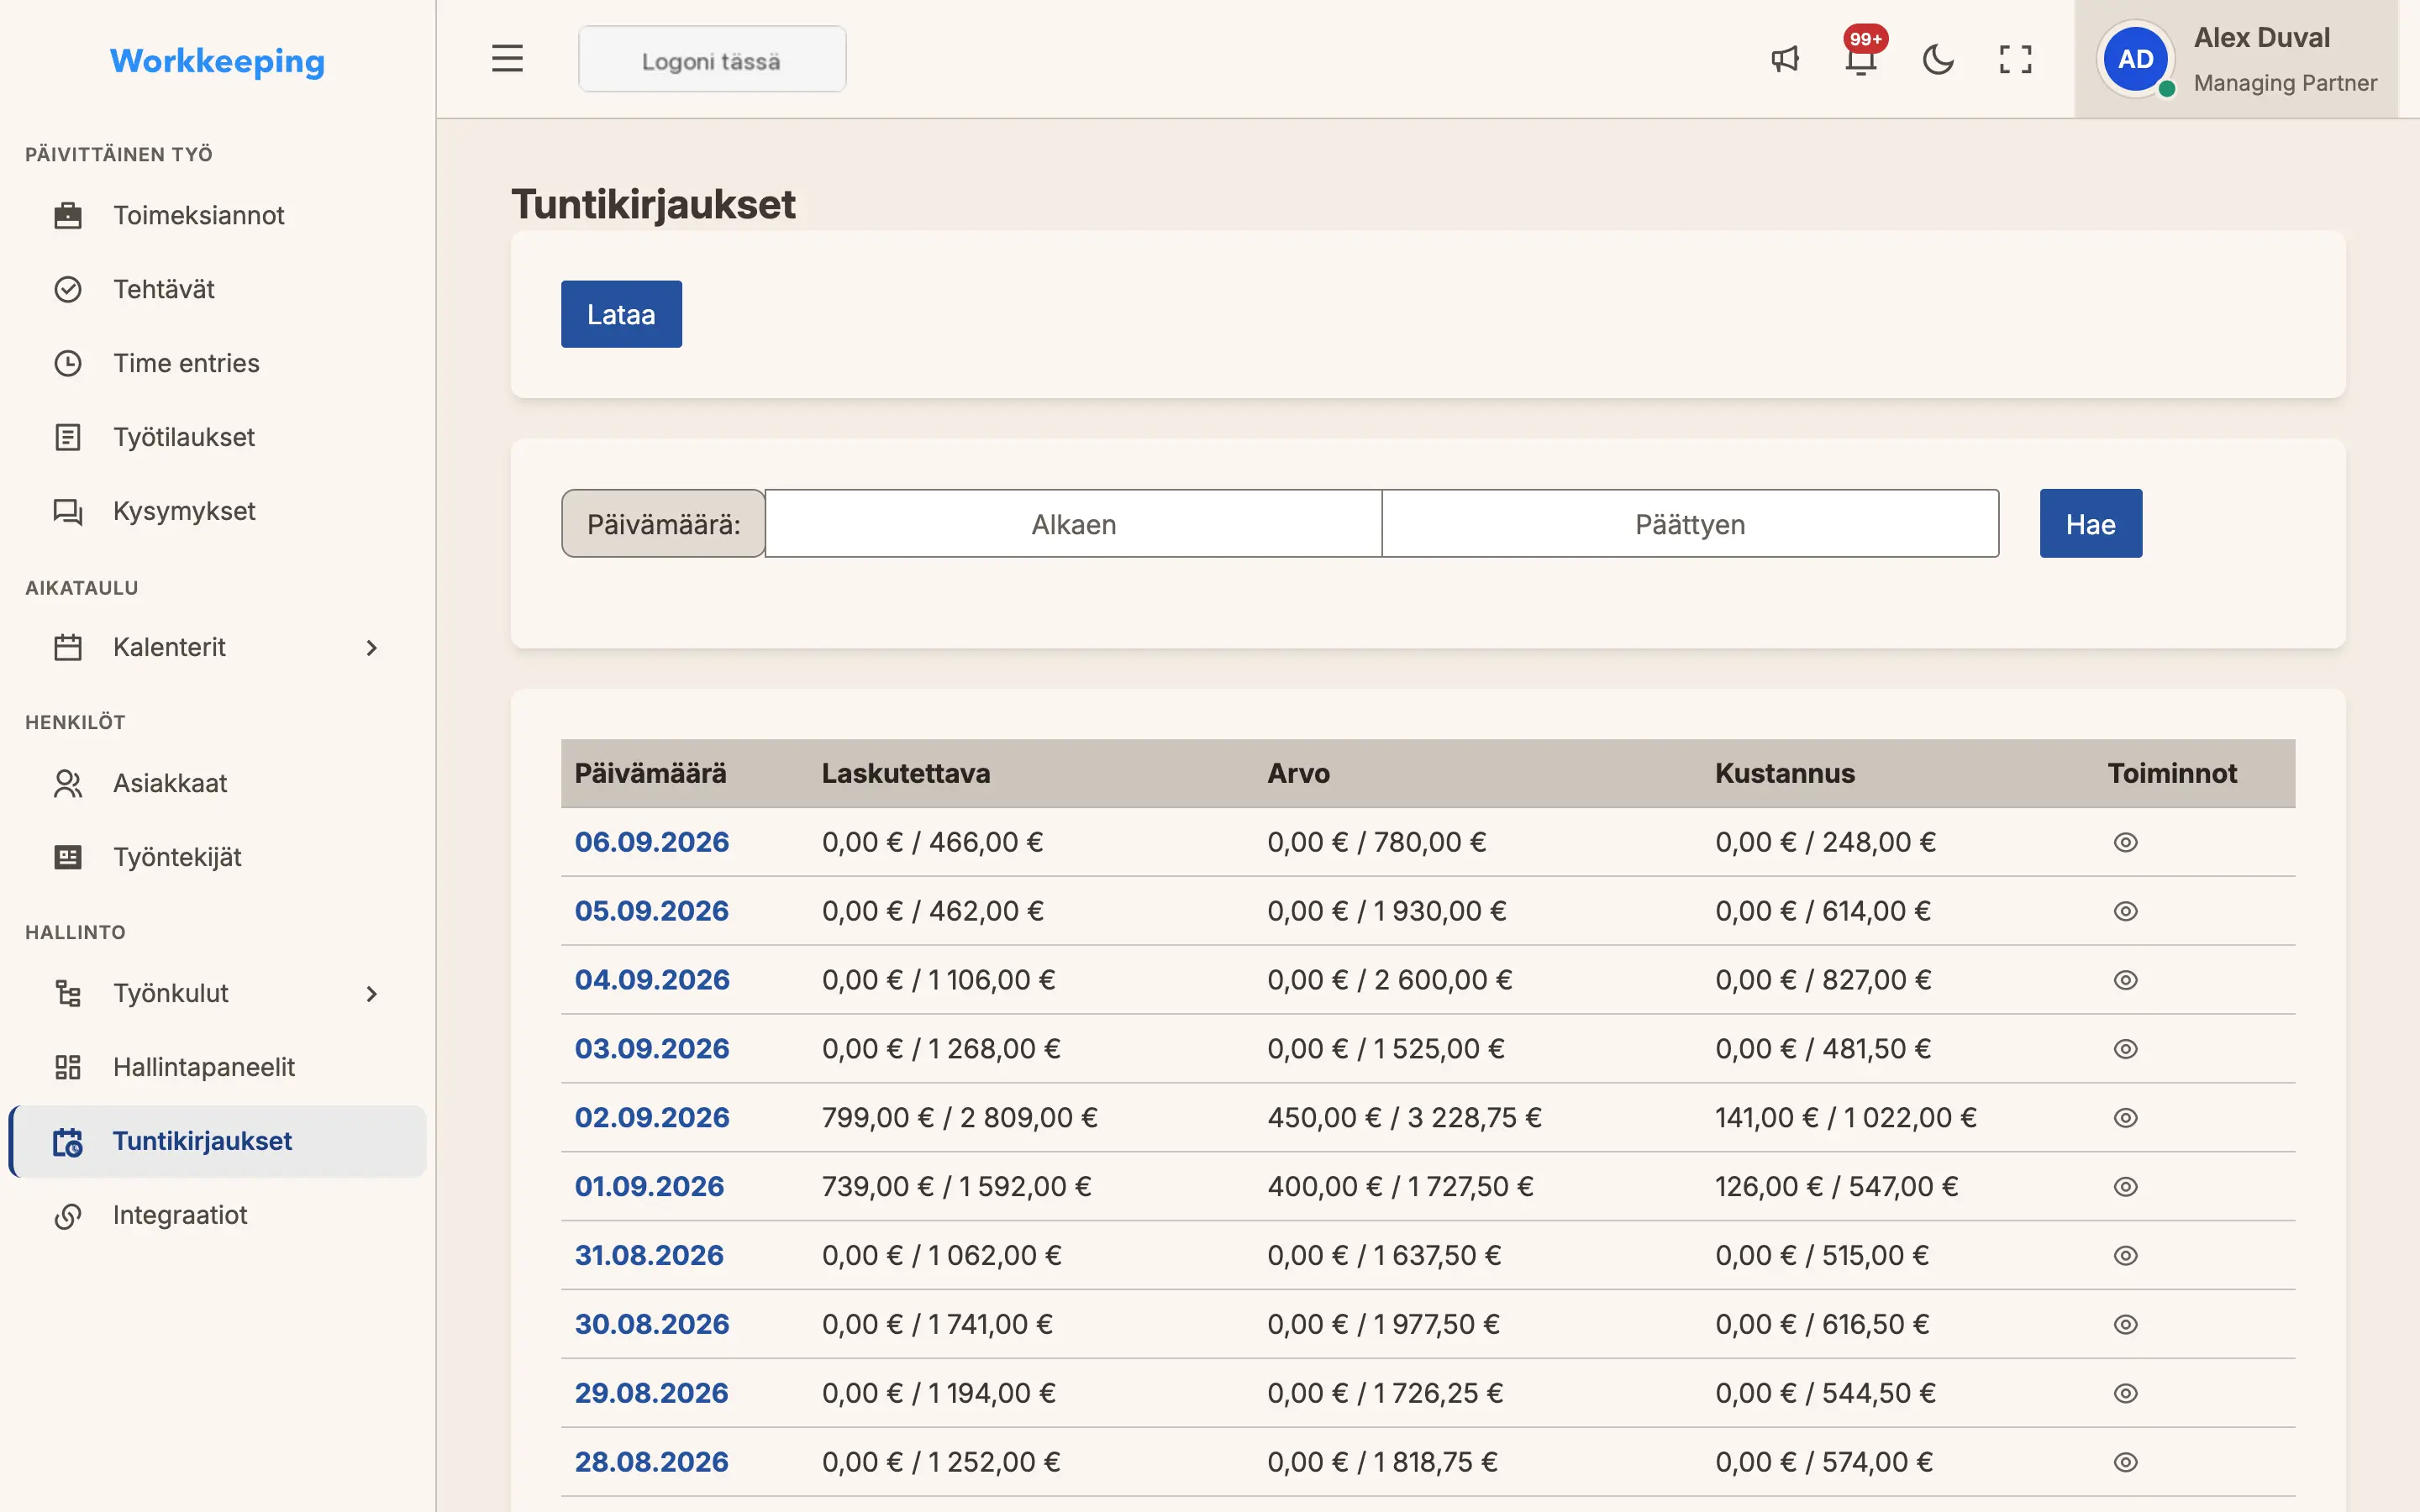Click the Hae search button
Screen dimensions: 2420x1512
click(2090, 523)
